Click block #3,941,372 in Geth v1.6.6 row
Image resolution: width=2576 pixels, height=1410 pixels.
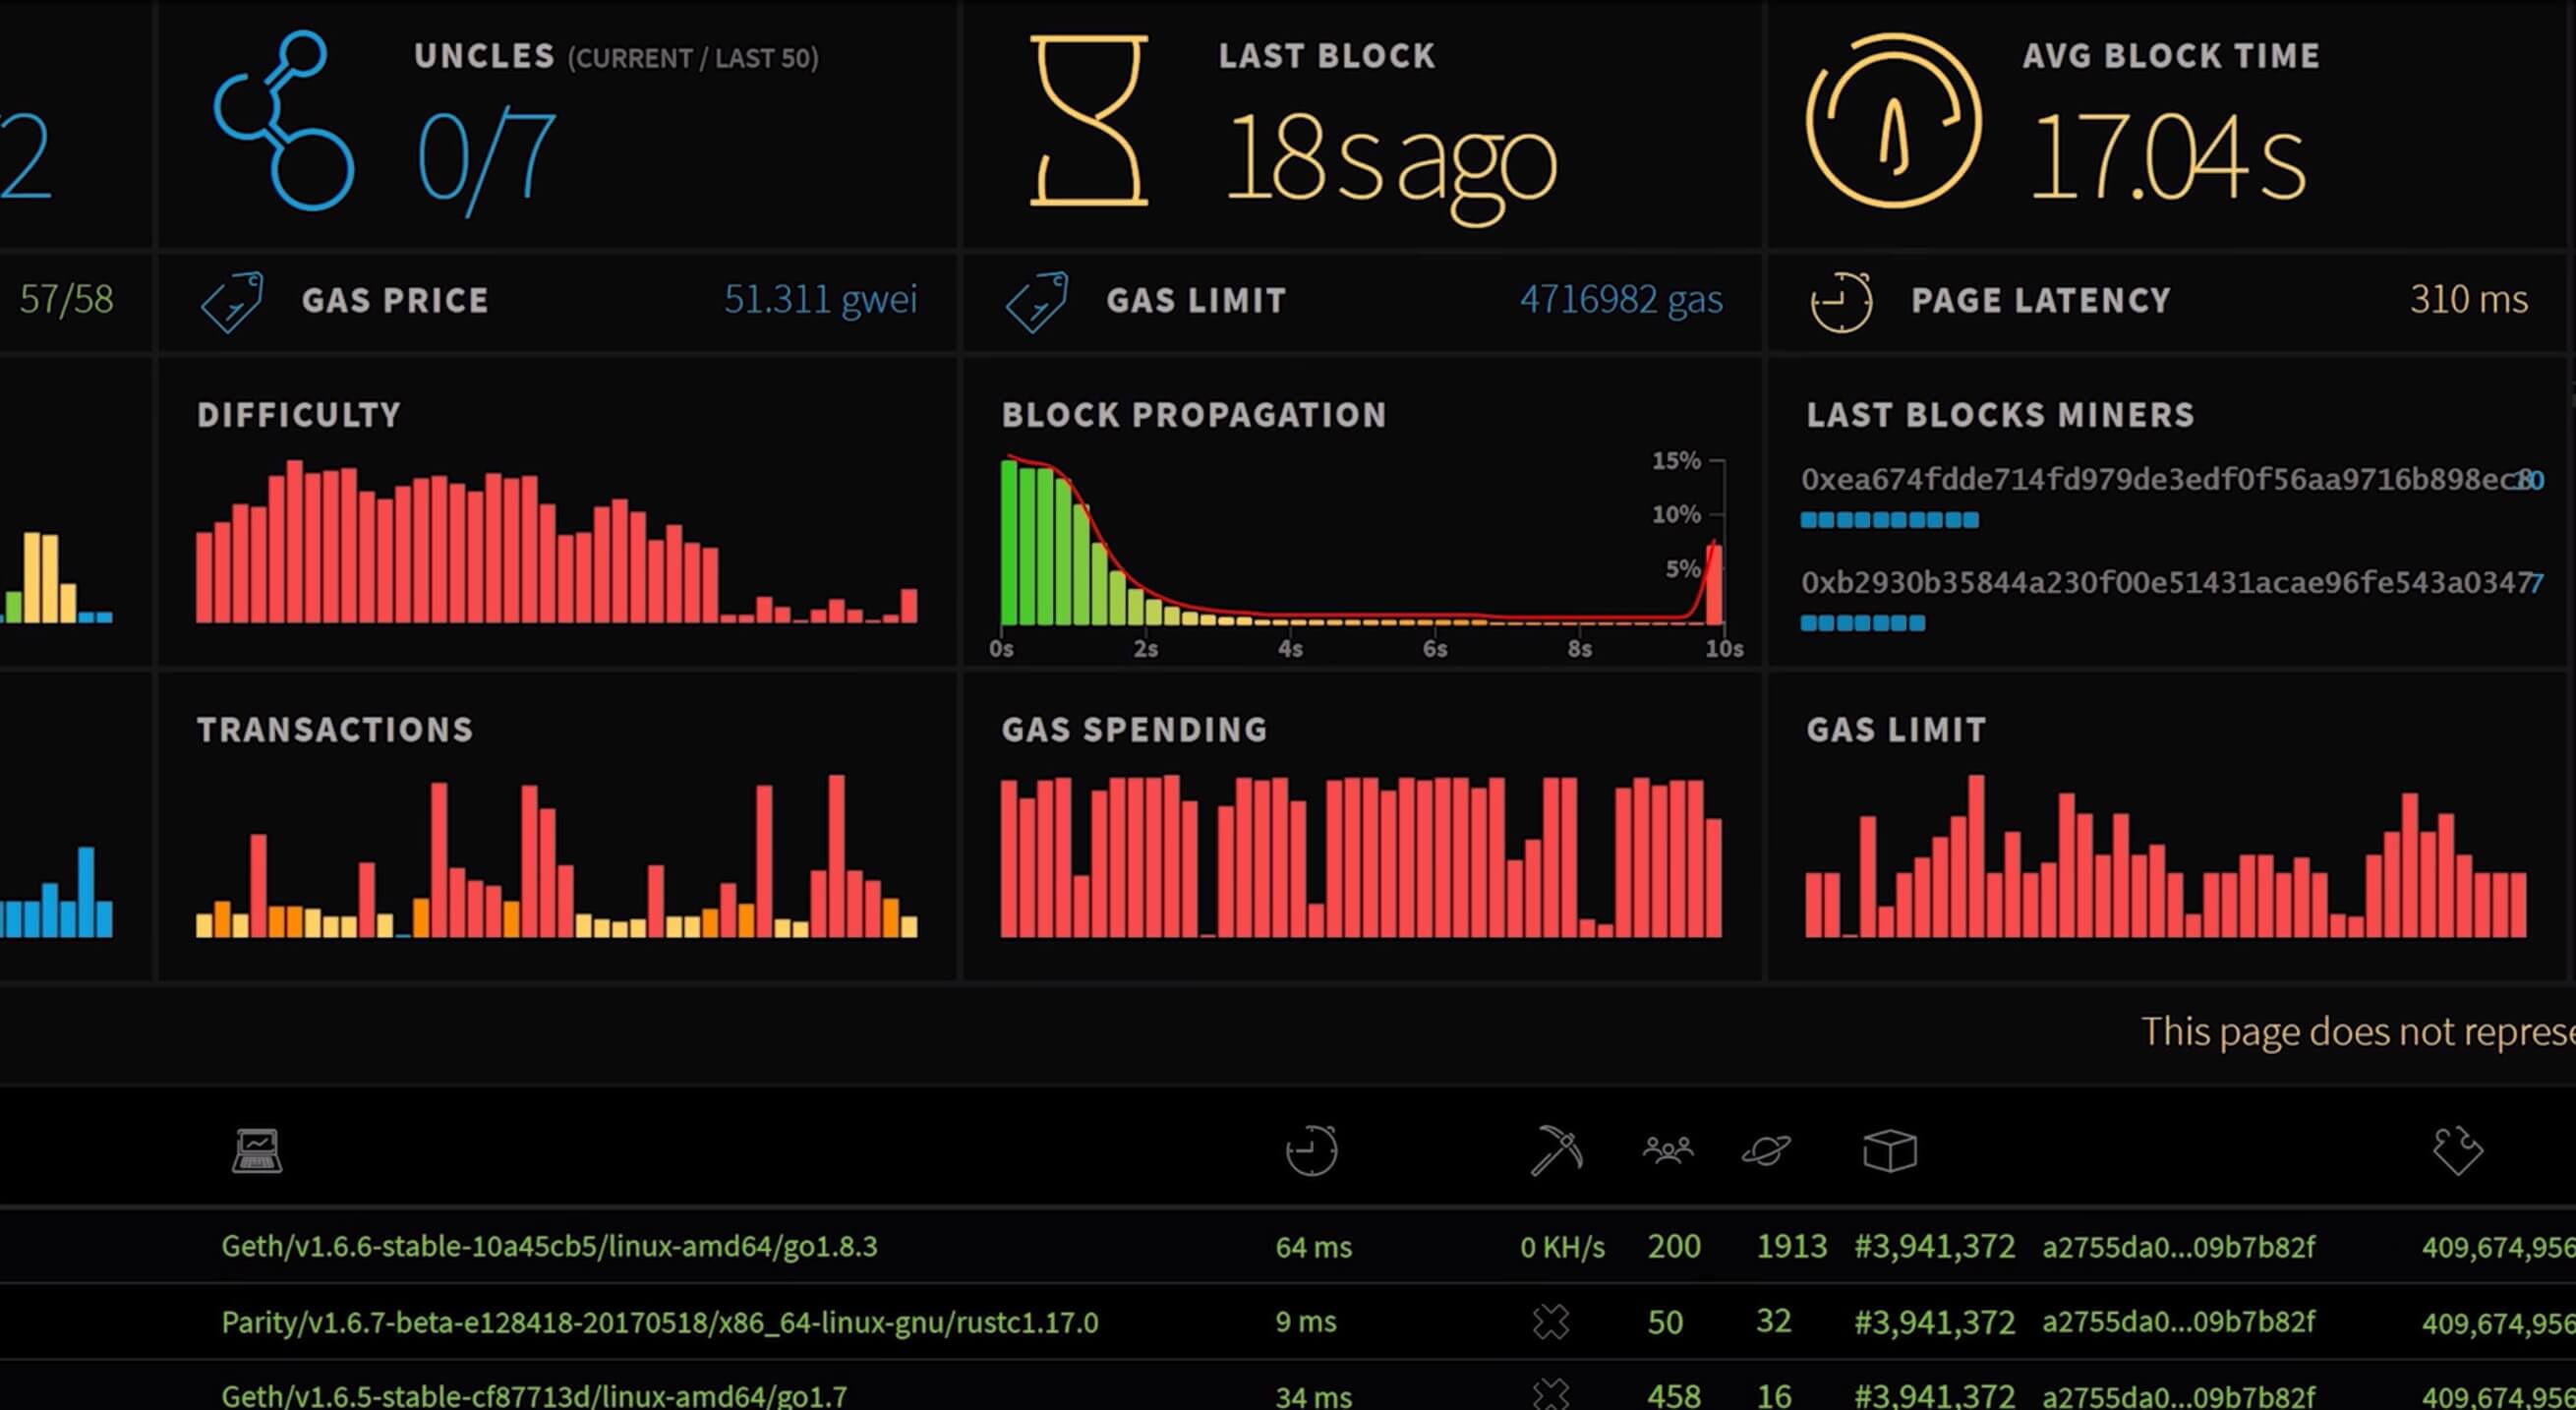[1934, 1247]
